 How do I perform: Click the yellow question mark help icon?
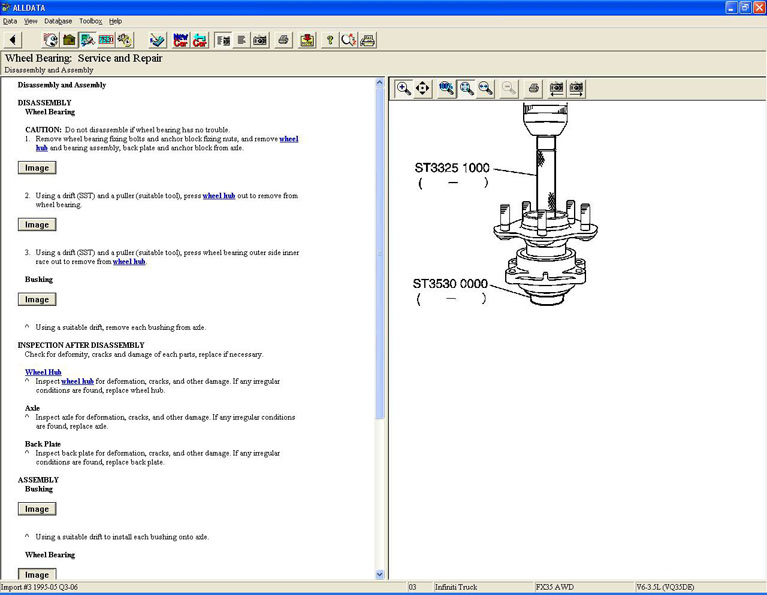point(330,40)
